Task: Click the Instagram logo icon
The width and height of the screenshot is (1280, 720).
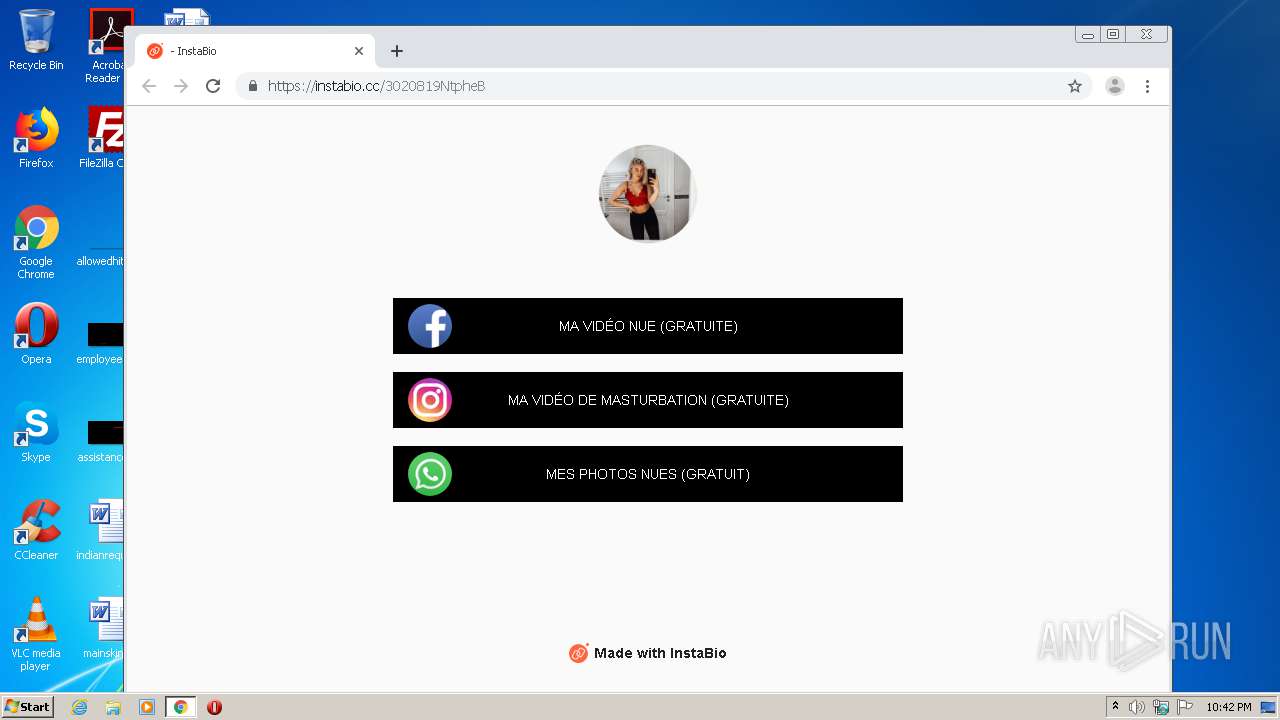Action: coord(430,400)
